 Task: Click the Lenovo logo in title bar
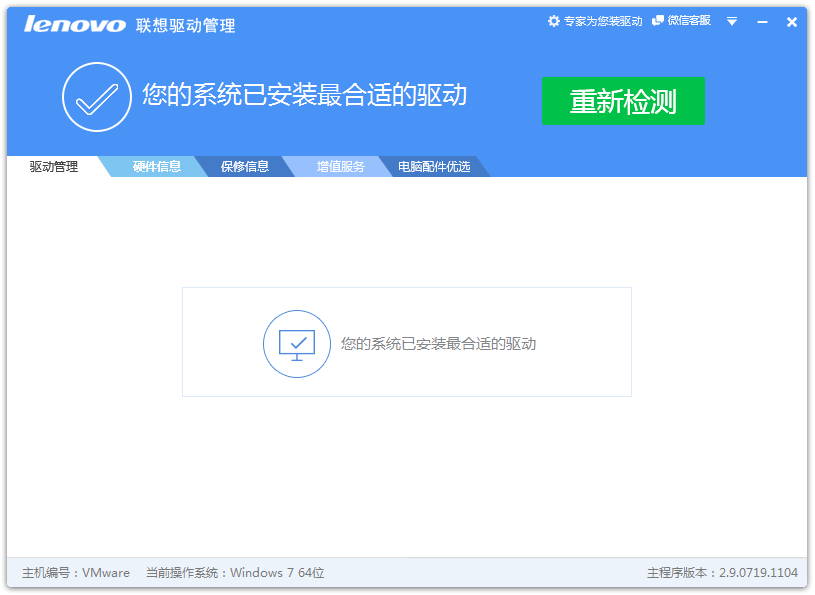tap(75, 24)
